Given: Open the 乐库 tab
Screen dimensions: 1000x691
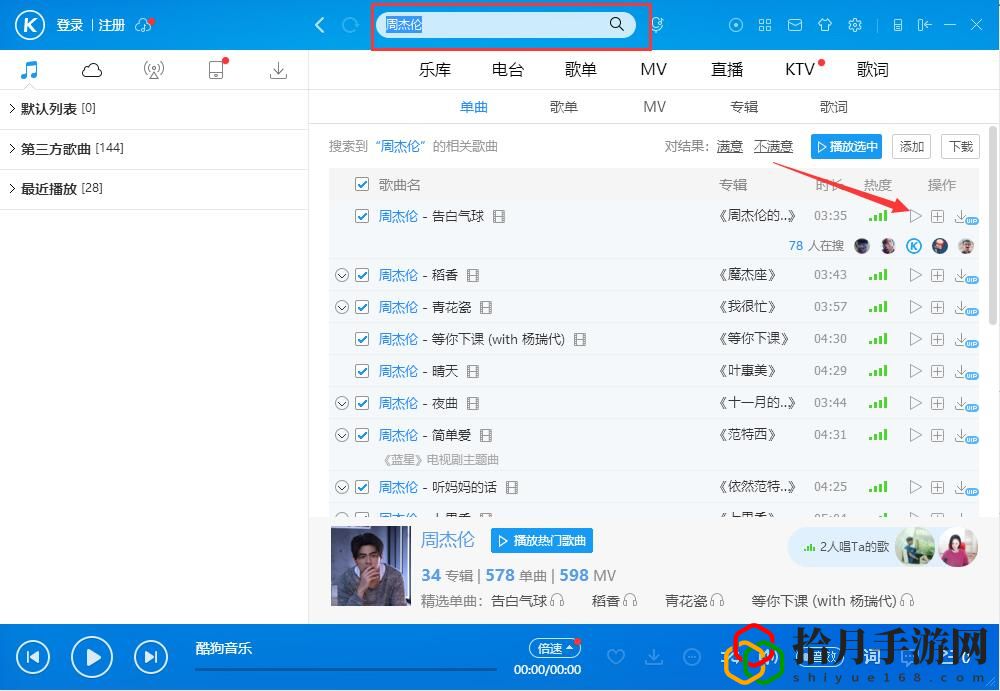Looking at the screenshot, I should pos(435,70).
